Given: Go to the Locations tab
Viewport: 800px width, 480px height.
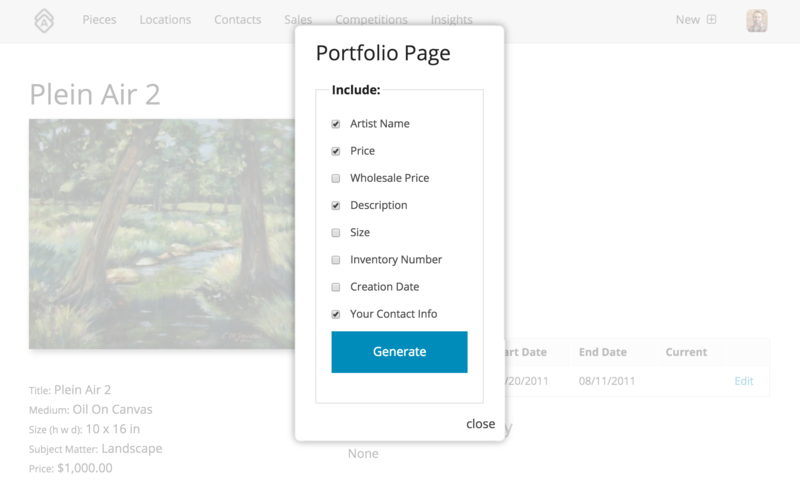Looking at the screenshot, I should coord(165,19).
